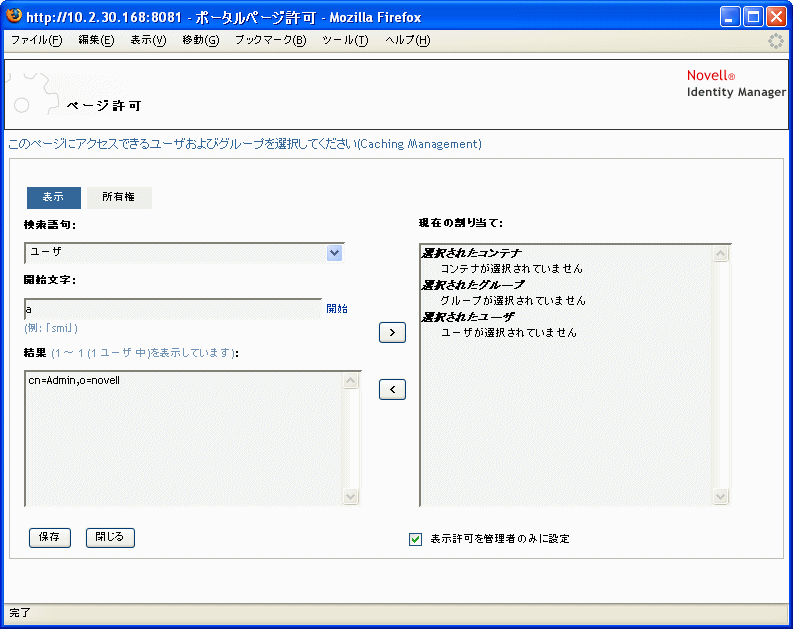The height and width of the screenshot is (629, 793).
Task: Click the 保存 button
Action: point(50,537)
